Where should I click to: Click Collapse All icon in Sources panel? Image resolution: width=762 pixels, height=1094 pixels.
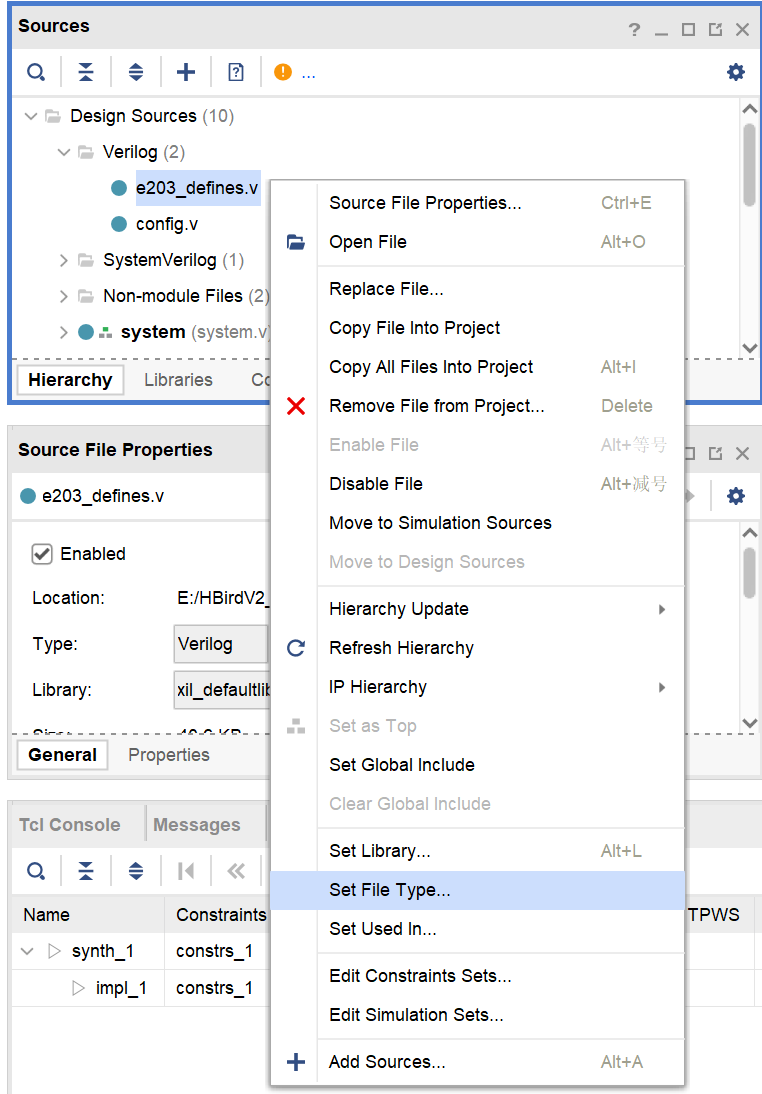[86, 72]
